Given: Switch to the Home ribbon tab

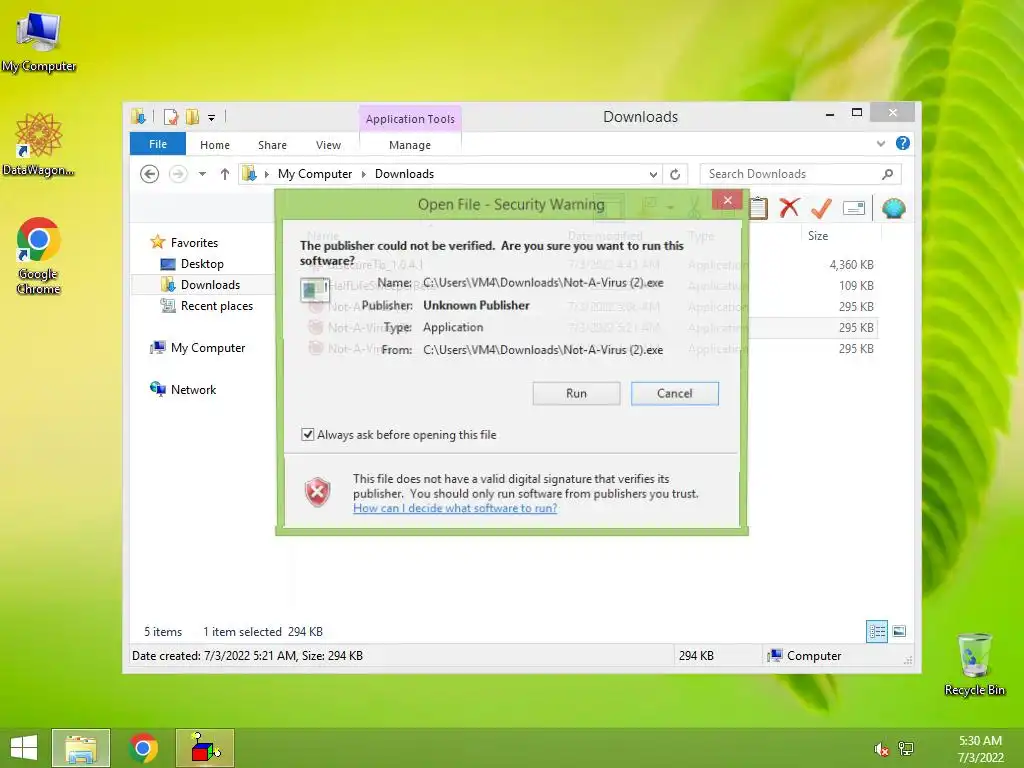Looking at the screenshot, I should 215,145.
